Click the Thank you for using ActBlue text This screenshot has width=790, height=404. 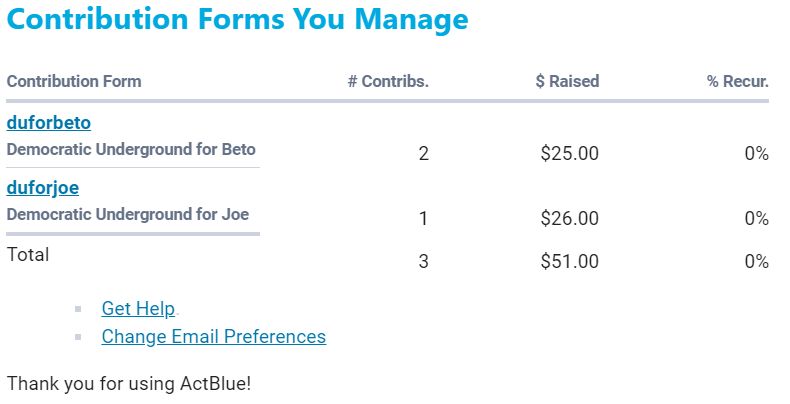(x=128, y=383)
